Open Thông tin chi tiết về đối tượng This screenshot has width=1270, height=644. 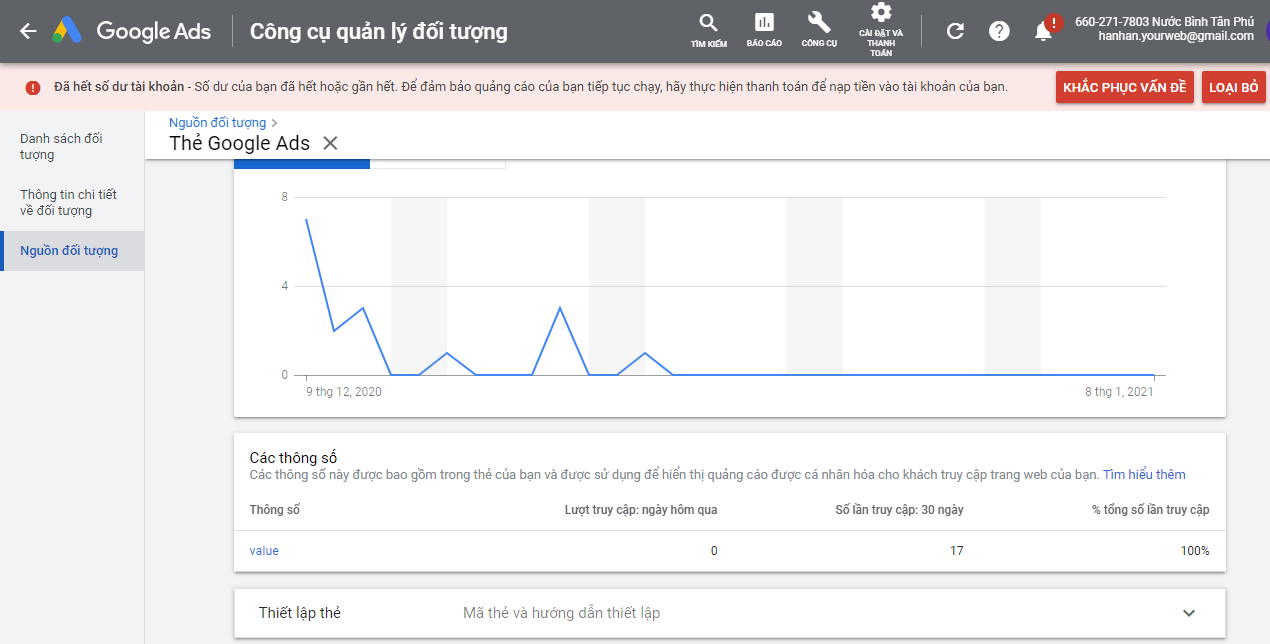coord(68,202)
